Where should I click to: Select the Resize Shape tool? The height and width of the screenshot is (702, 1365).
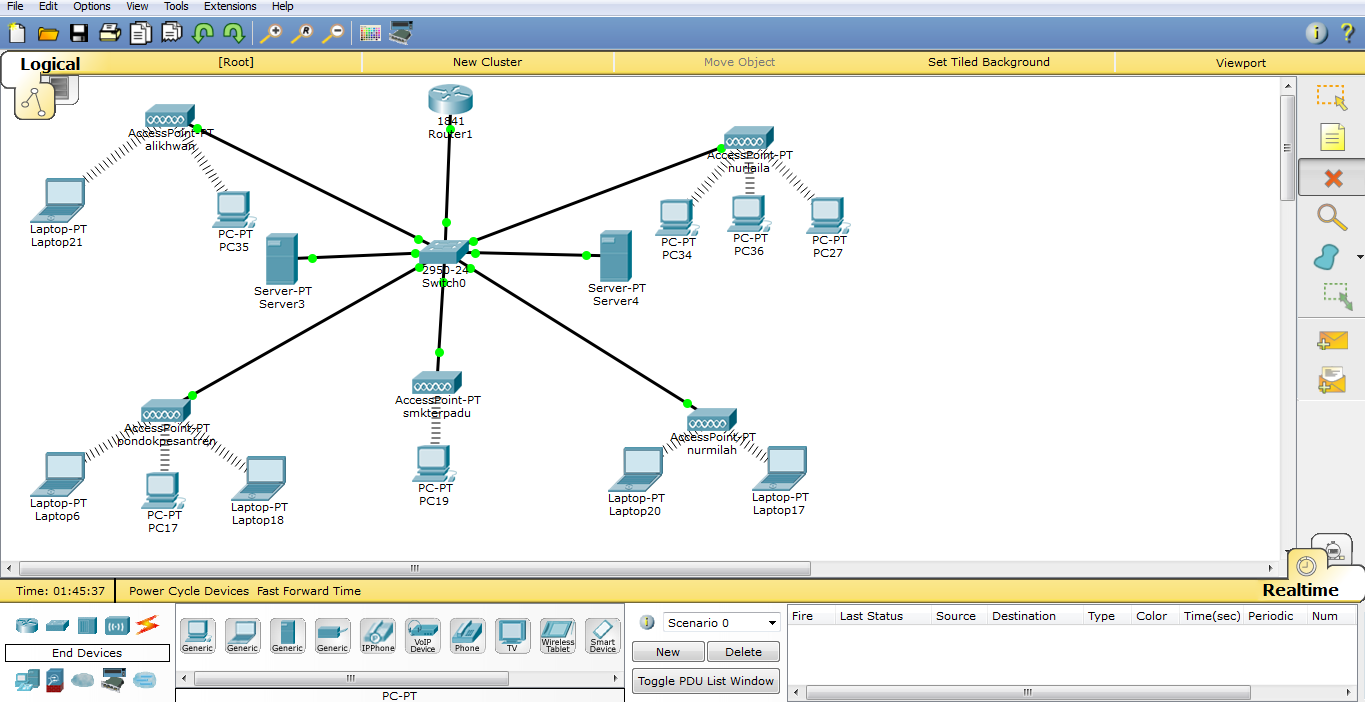point(1336,296)
